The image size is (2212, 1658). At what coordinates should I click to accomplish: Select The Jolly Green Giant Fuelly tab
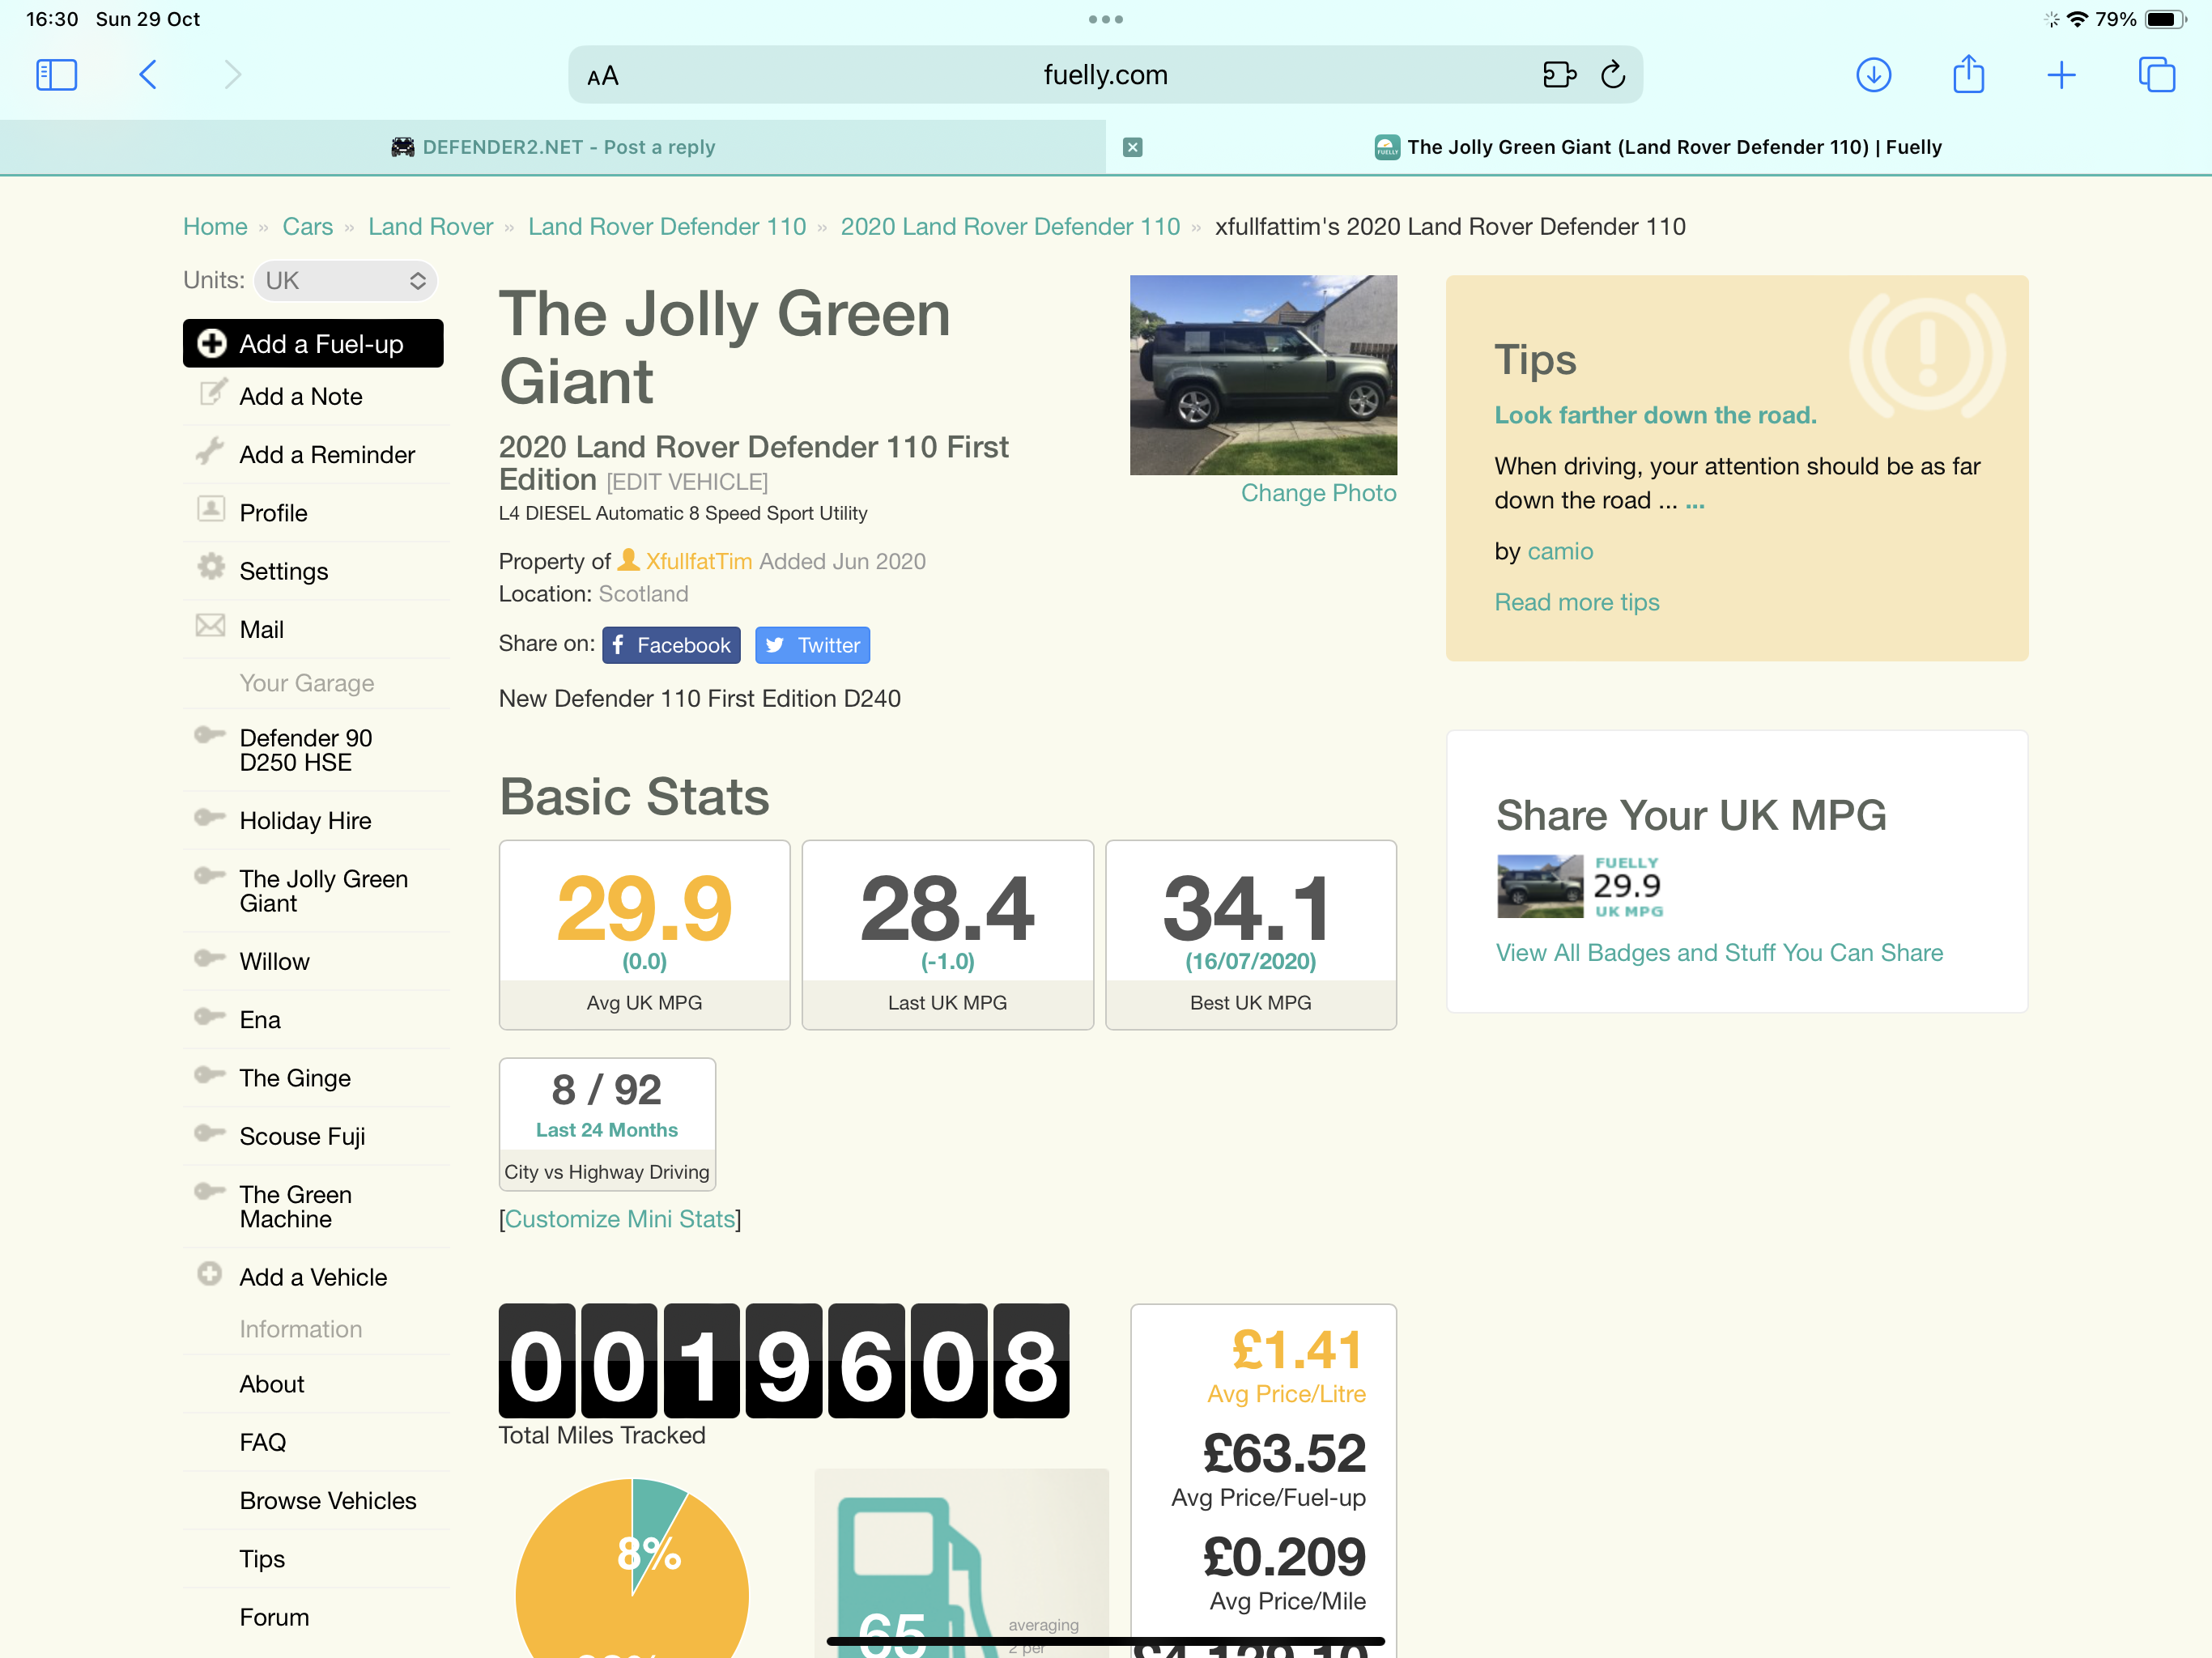click(1659, 147)
